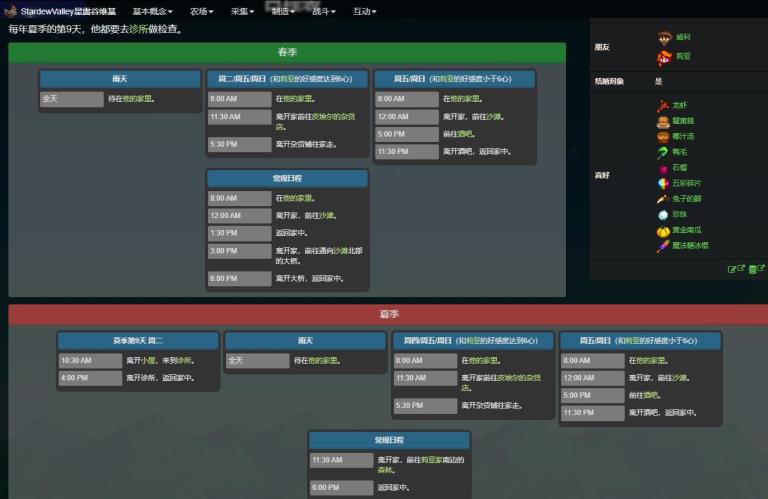Open the 兔子的脚 loved gift link
The width and height of the screenshot is (768, 499).
click(x=686, y=199)
